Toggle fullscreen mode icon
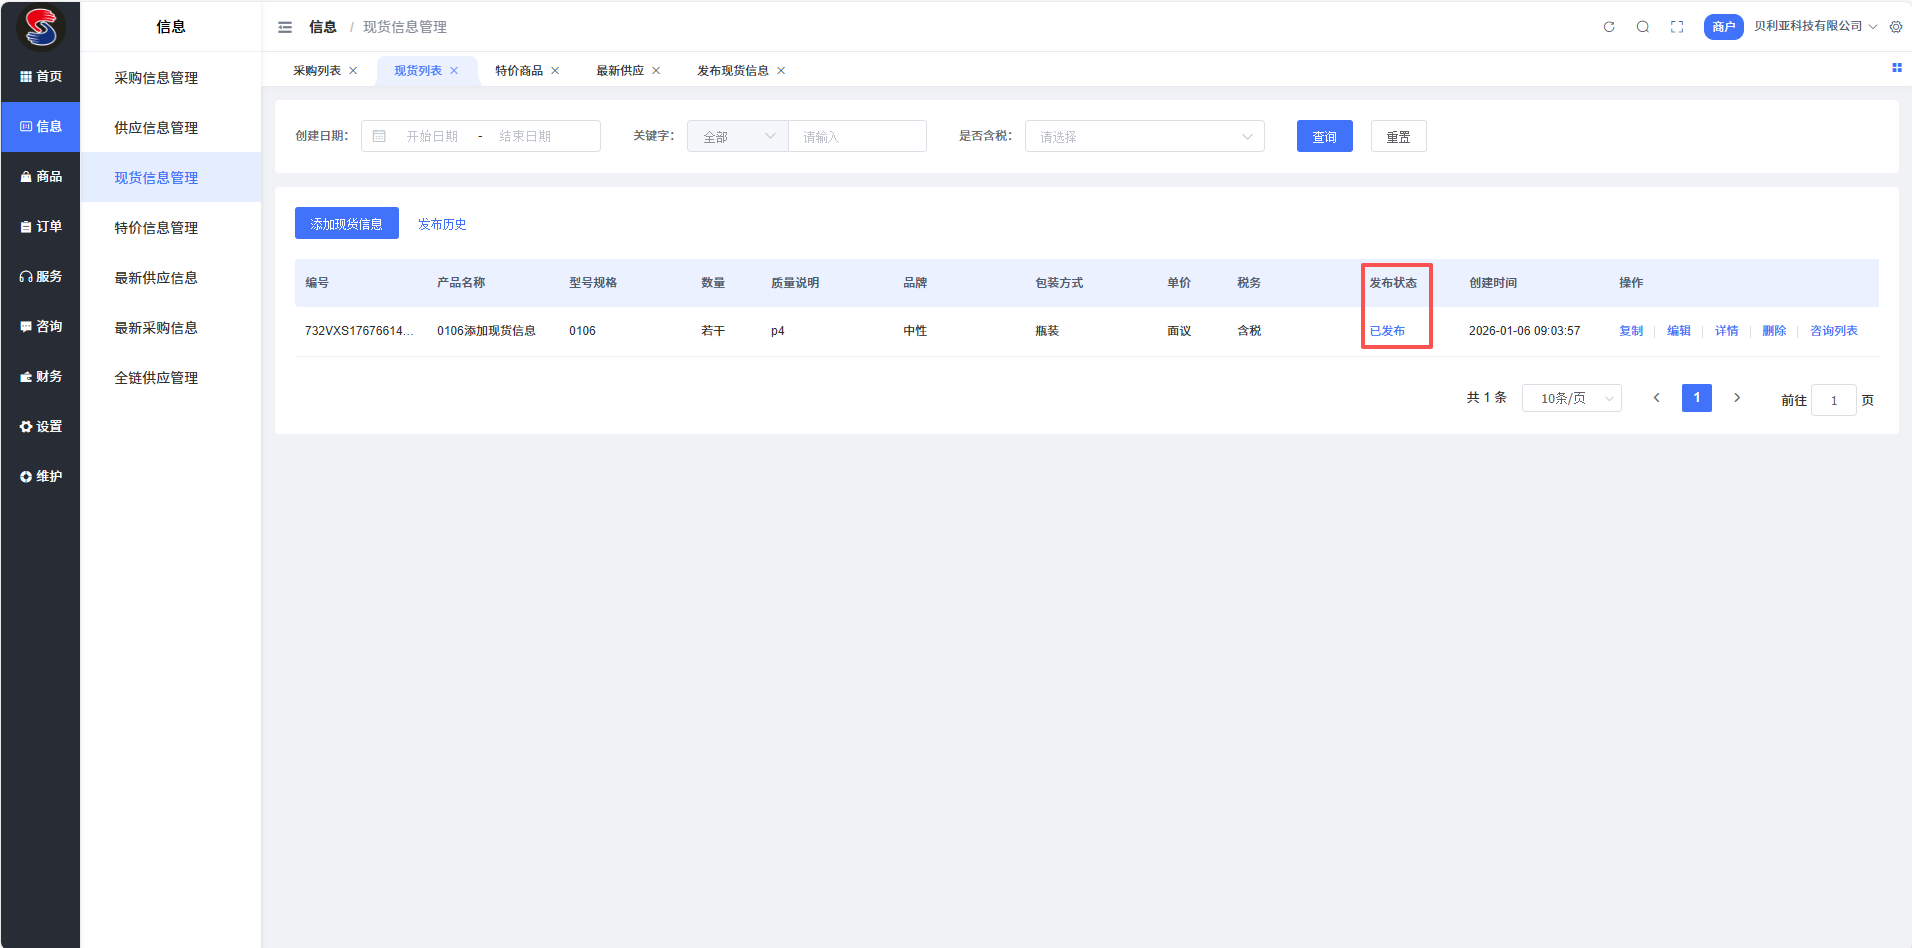1912x948 pixels. (1677, 27)
